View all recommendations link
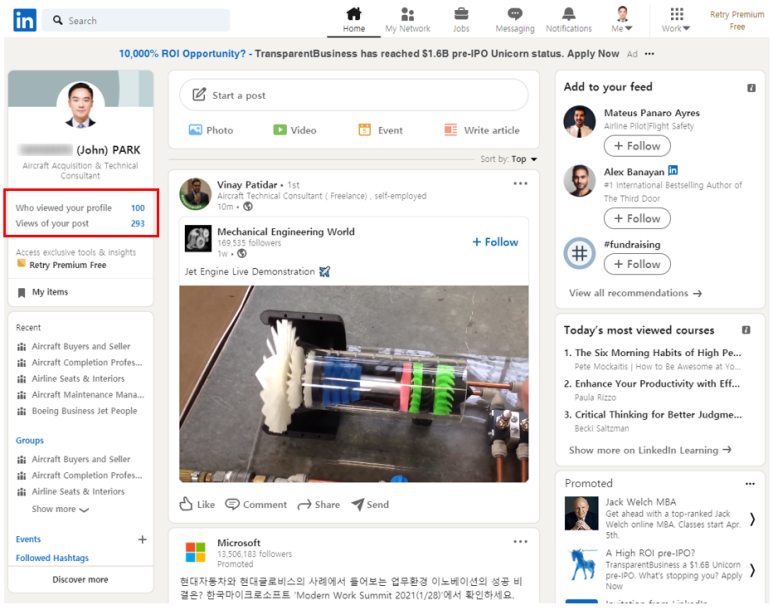This screenshot has width=773, height=610. [635, 293]
